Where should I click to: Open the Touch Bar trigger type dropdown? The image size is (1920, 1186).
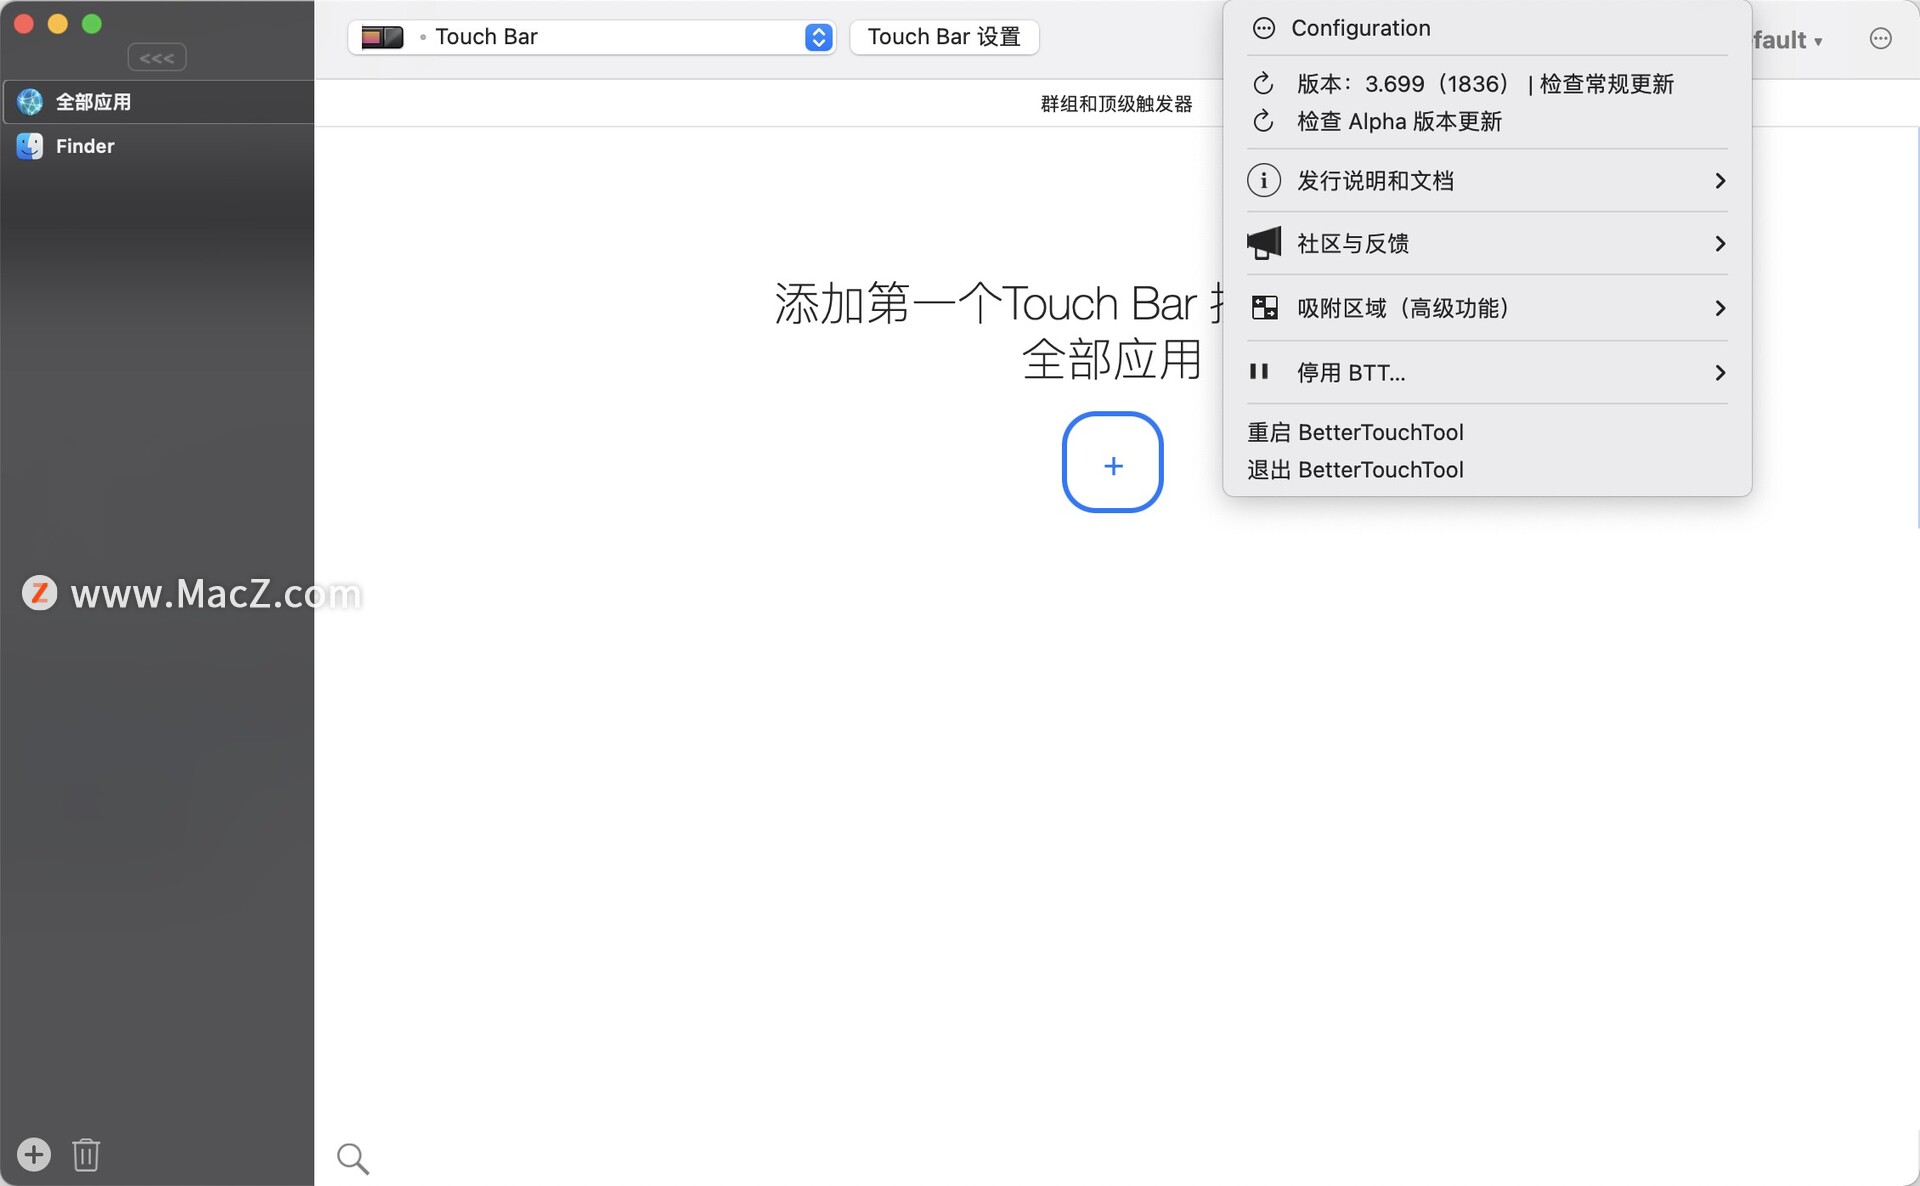pyautogui.click(x=592, y=37)
